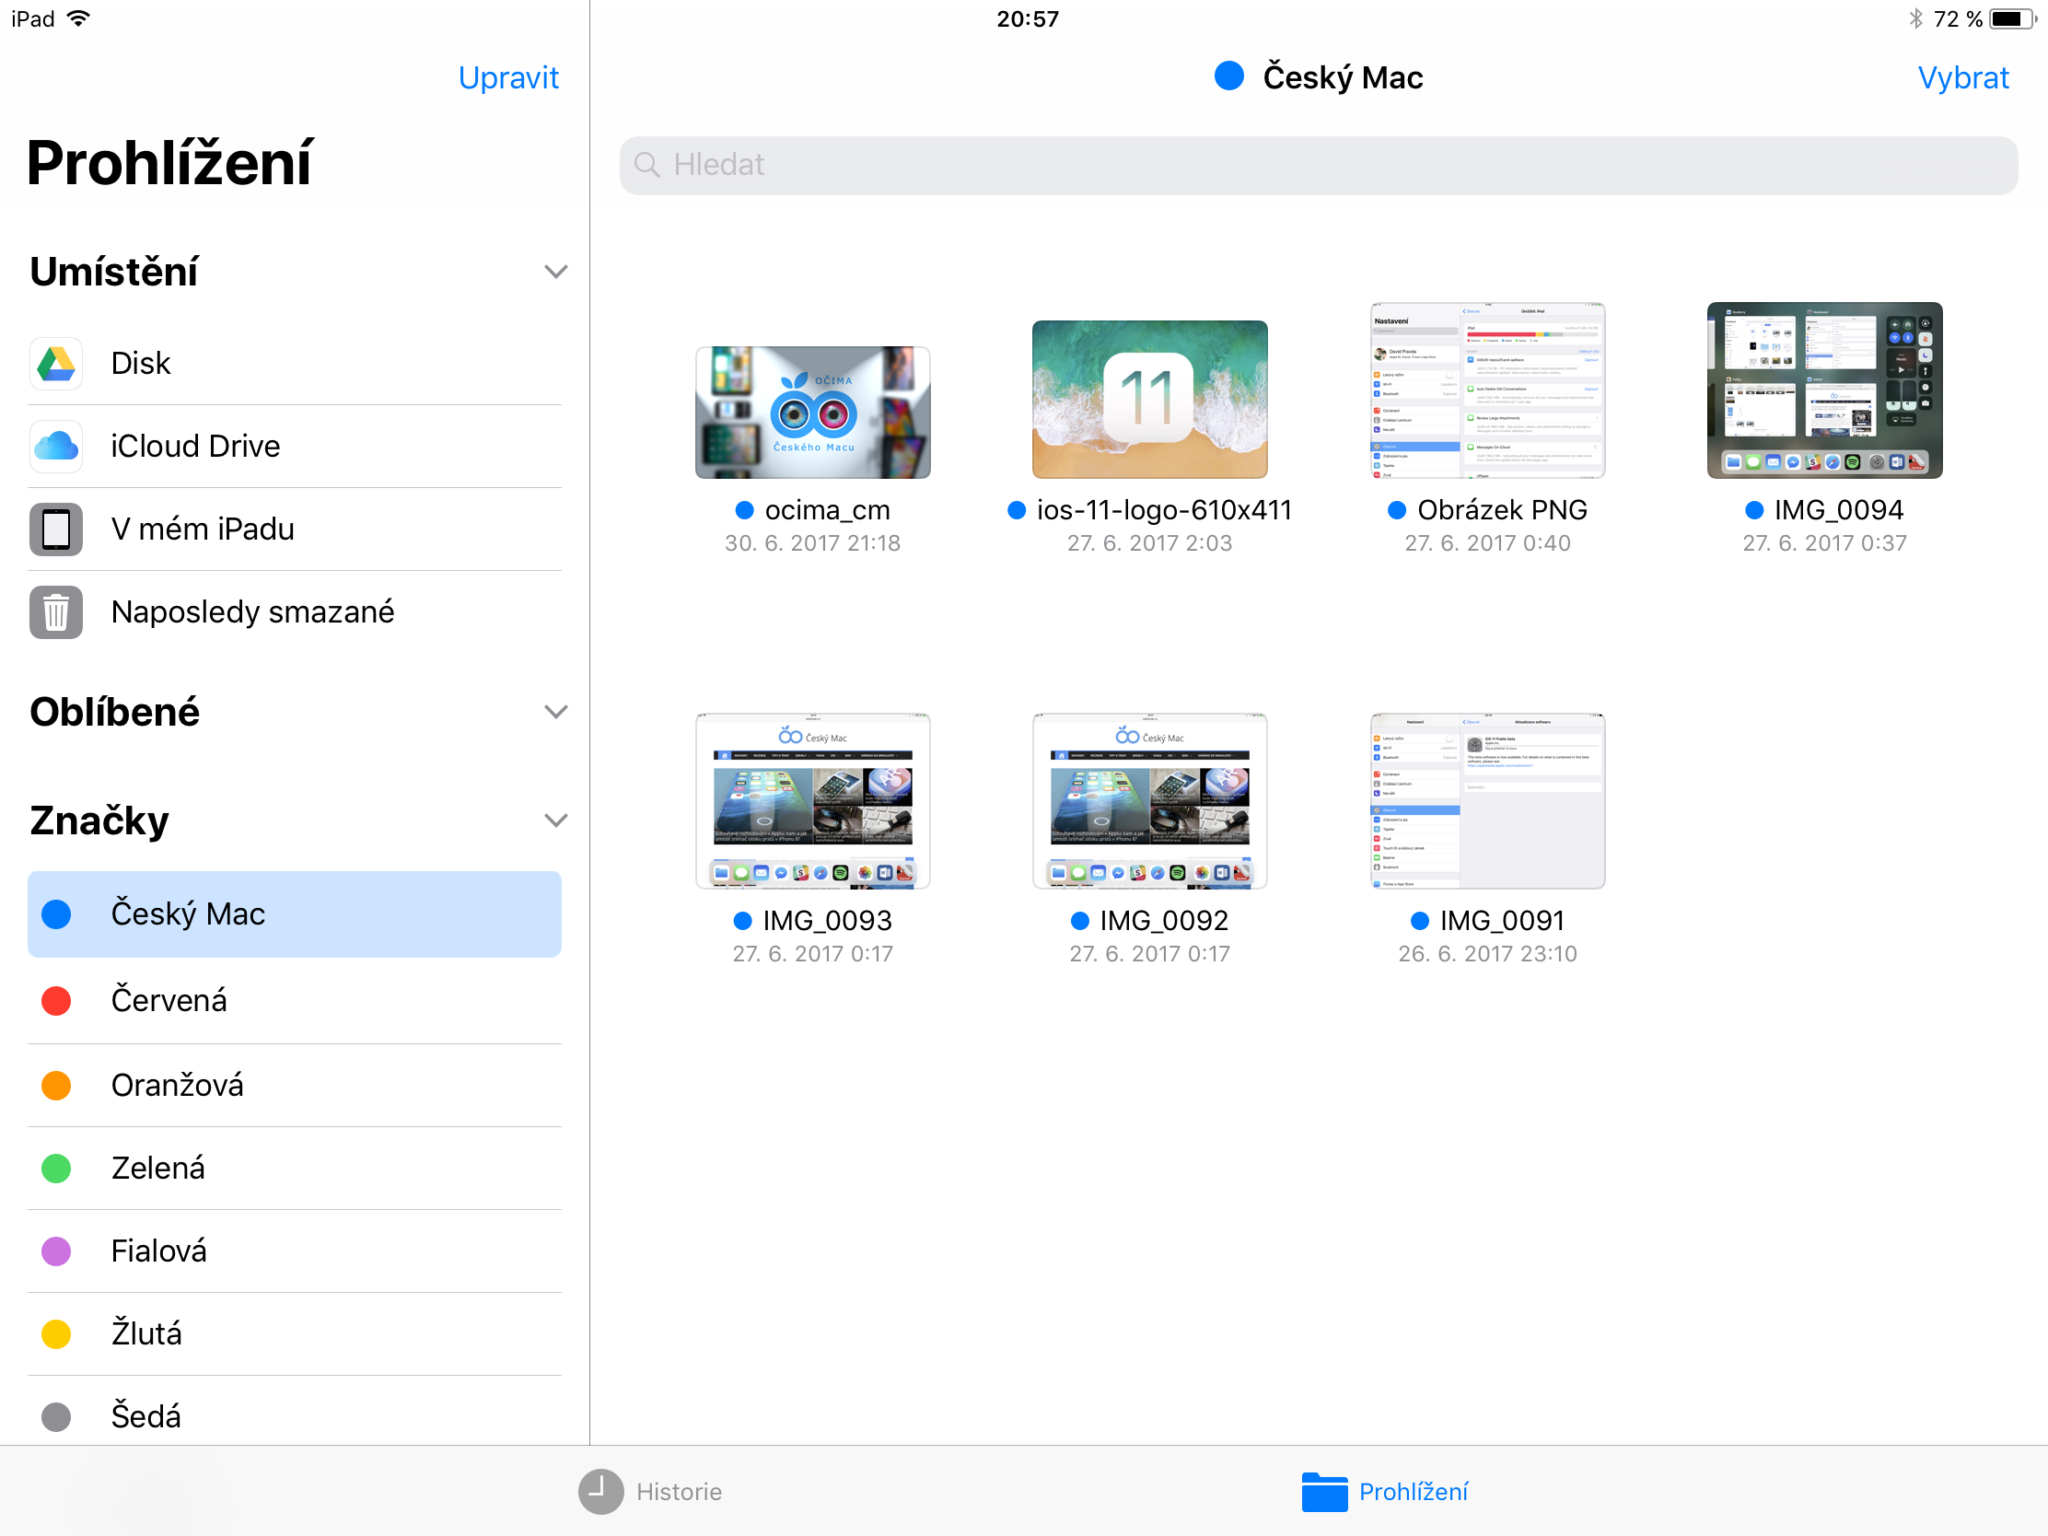Focus the Hledat search field
The image size is (2048, 1536).
pyautogui.click(x=1320, y=165)
